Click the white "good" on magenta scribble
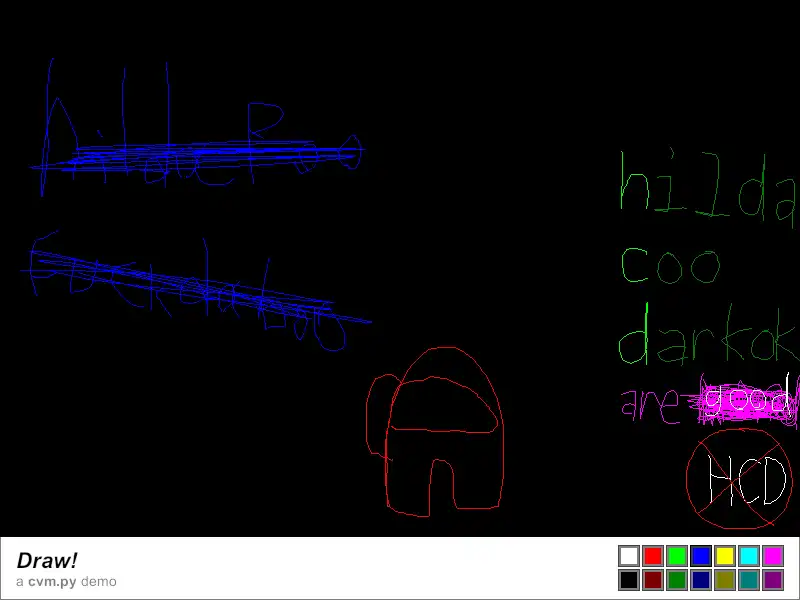Image resolution: width=800 pixels, height=600 pixels. click(x=746, y=399)
